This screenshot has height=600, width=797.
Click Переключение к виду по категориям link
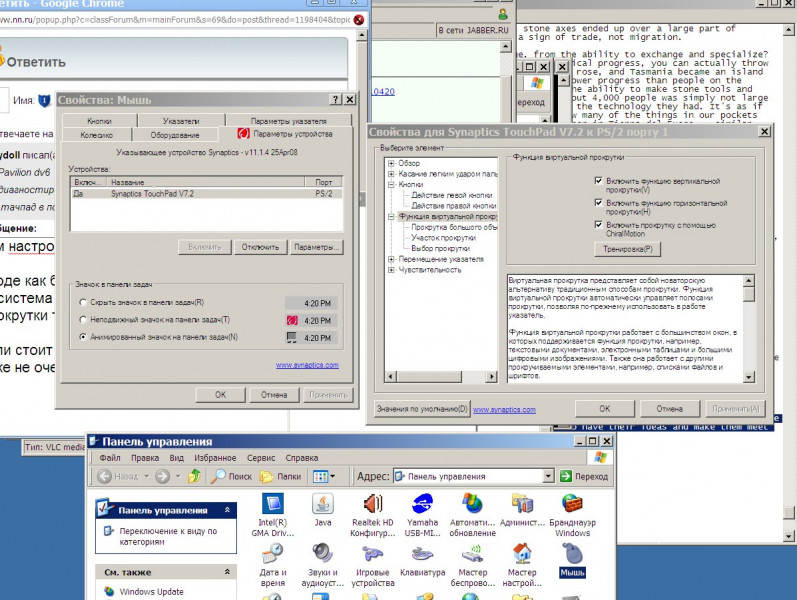coord(168,536)
